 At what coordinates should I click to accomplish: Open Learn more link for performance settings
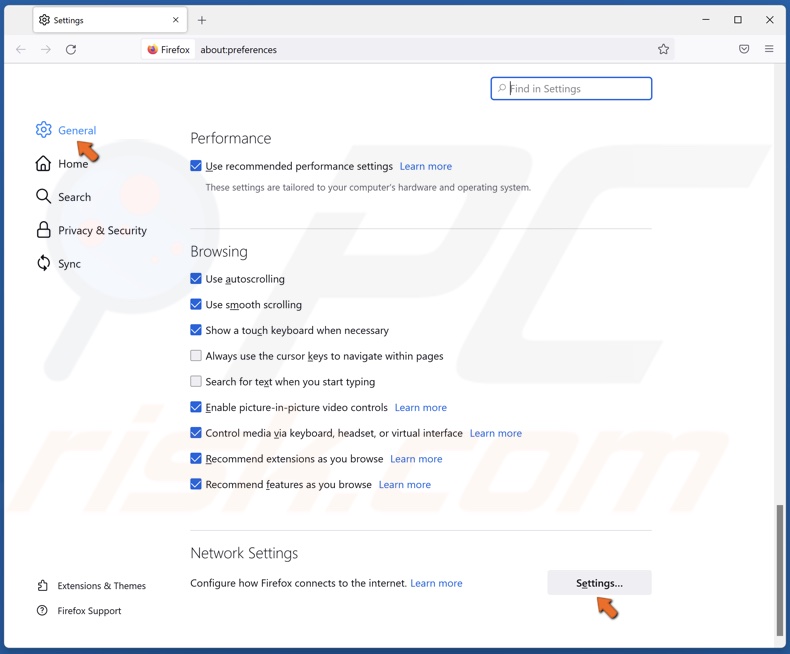pos(426,166)
